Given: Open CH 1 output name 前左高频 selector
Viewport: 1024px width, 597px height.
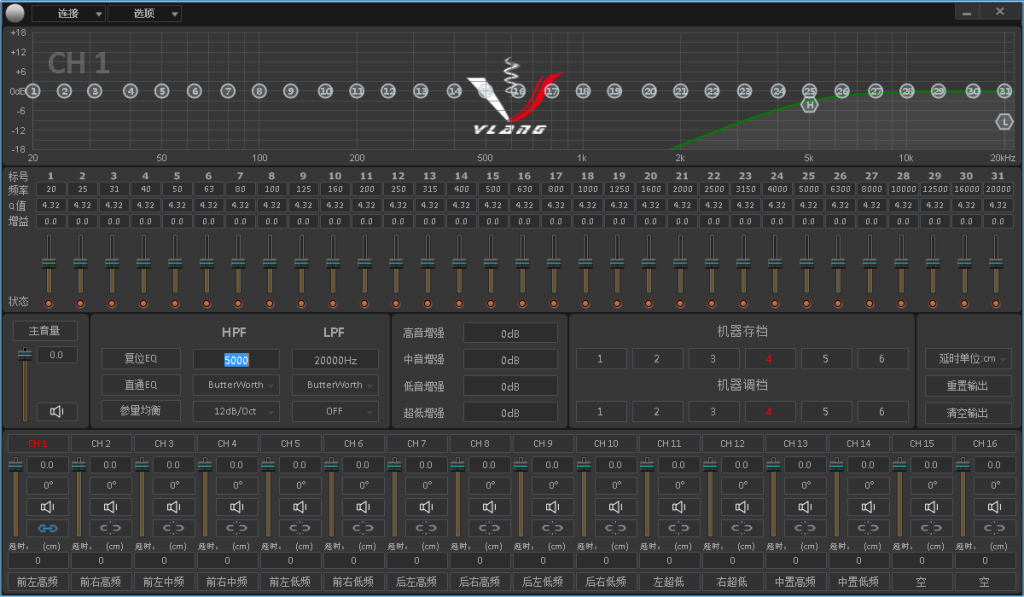Looking at the screenshot, I should pos(37,581).
